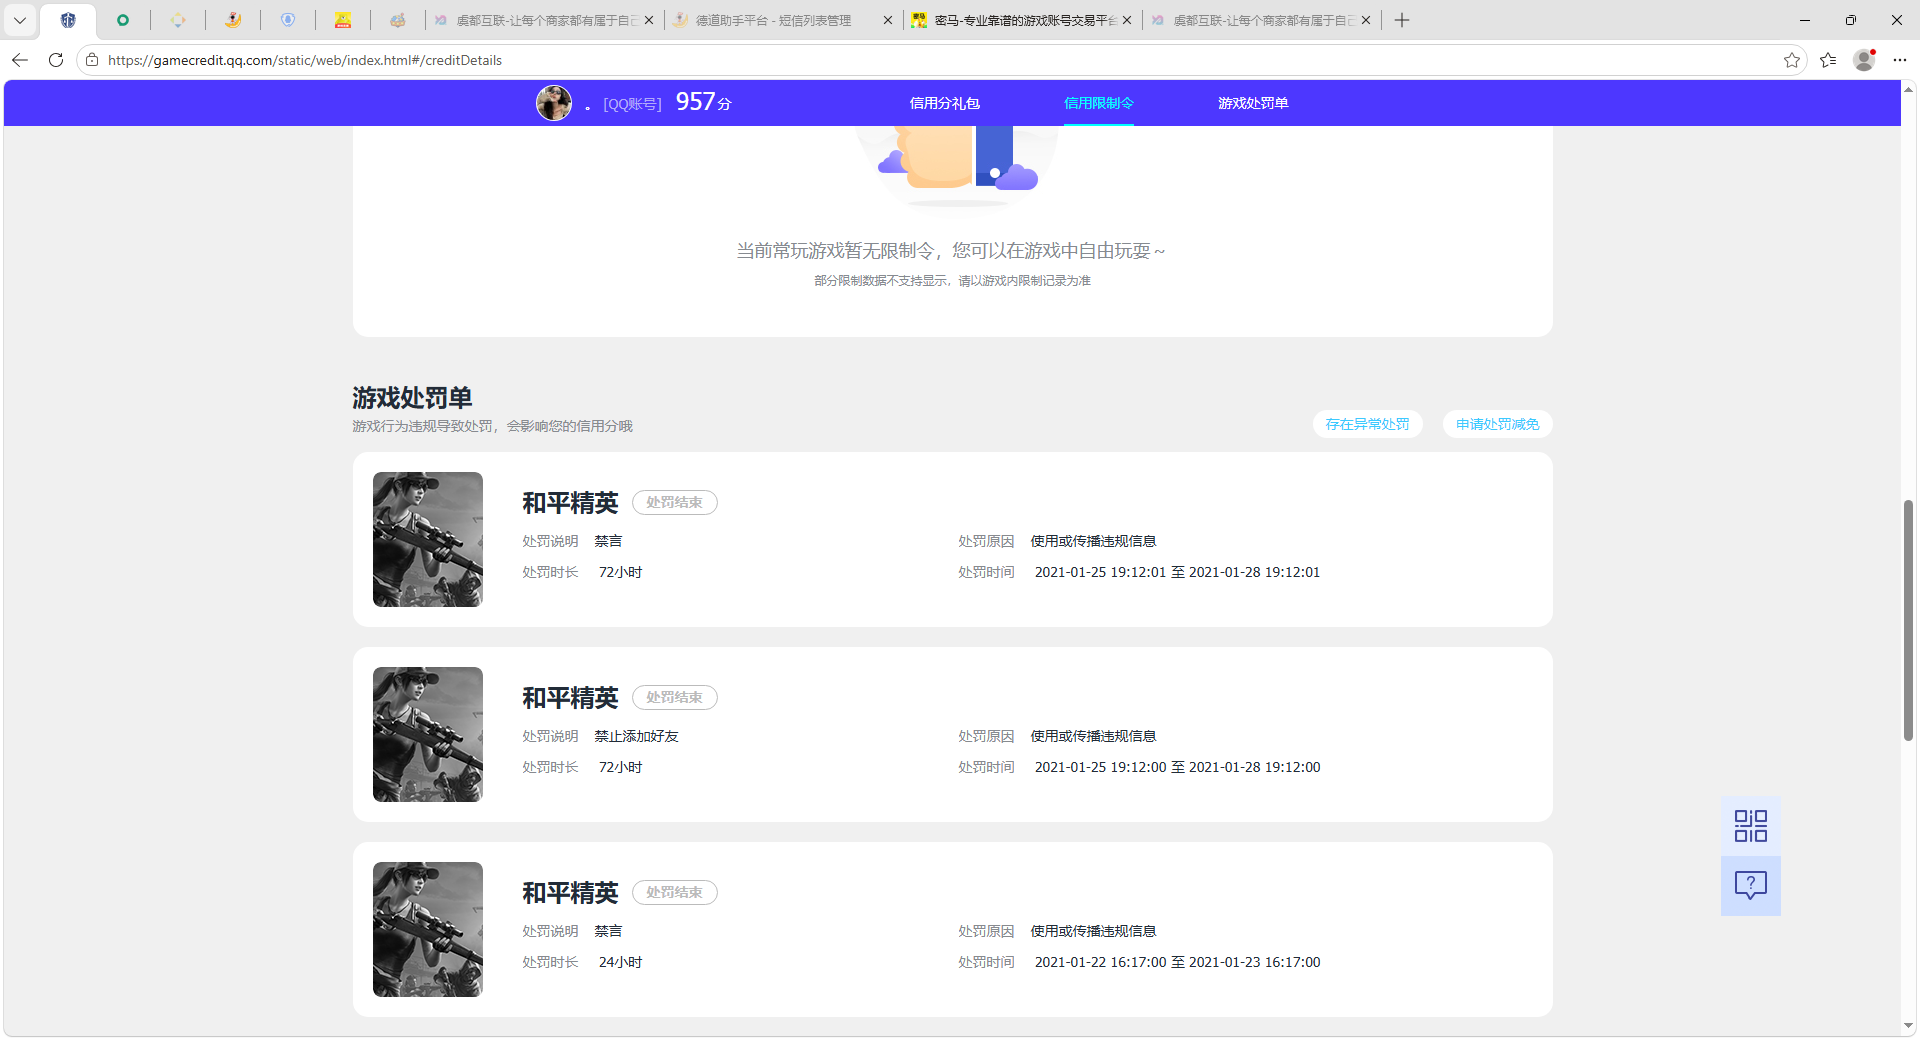Switch to the pinned blue shield tab

click(288, 20)
